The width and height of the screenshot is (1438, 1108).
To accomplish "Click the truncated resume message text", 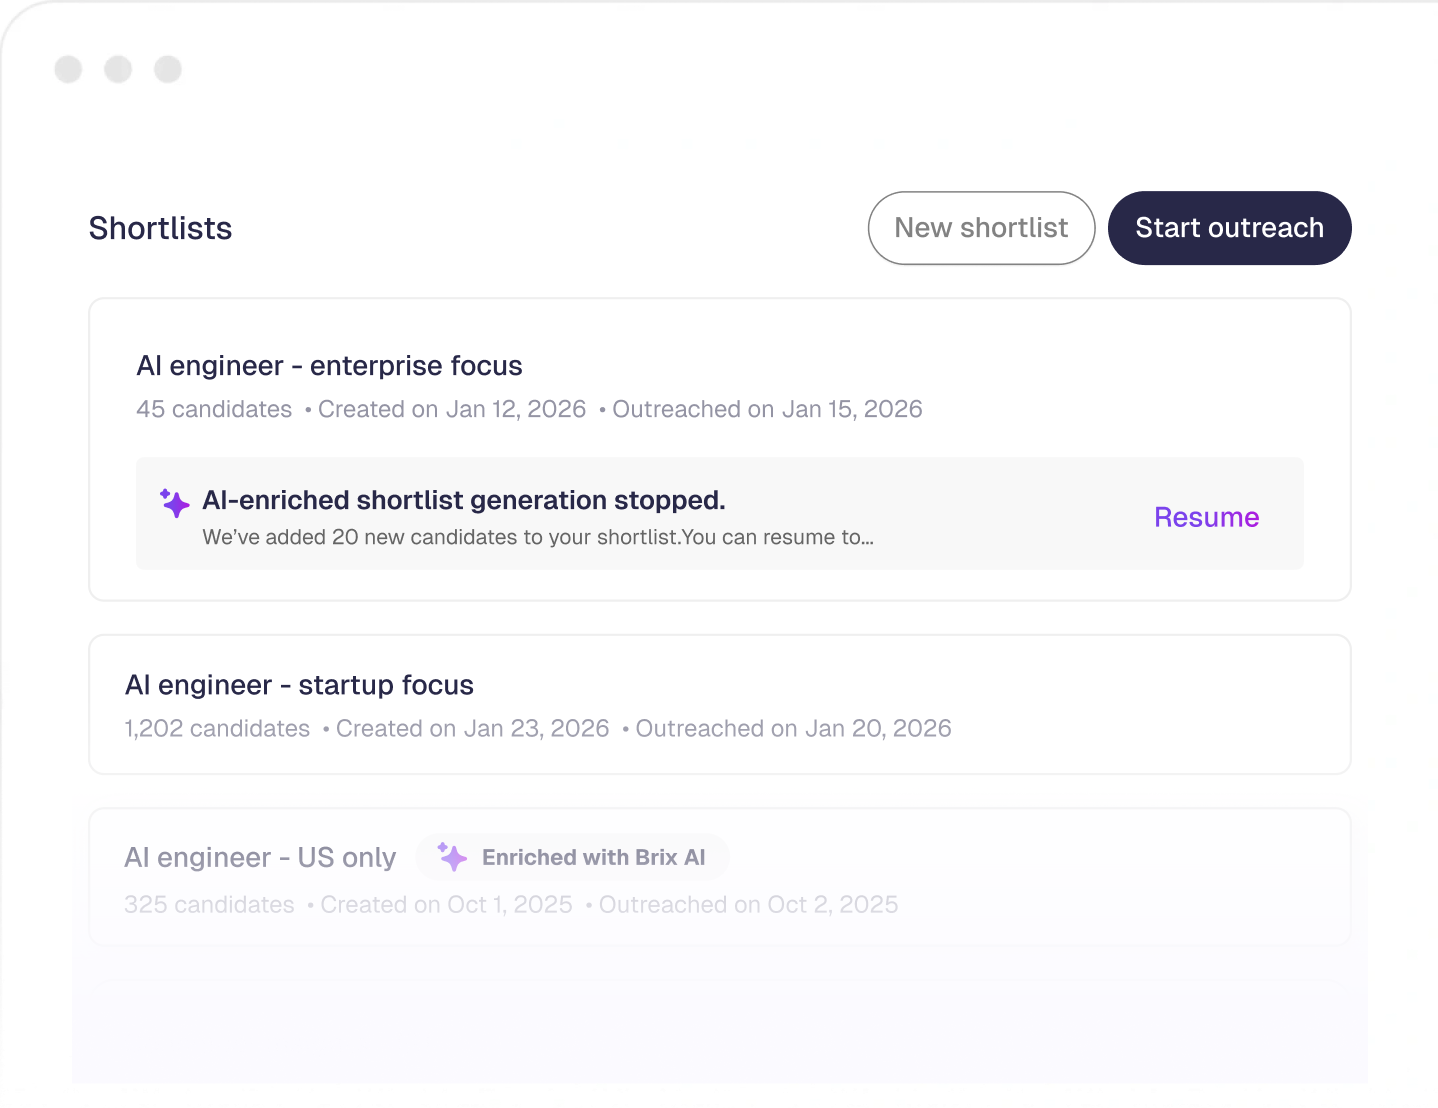I will pos(537,537).
